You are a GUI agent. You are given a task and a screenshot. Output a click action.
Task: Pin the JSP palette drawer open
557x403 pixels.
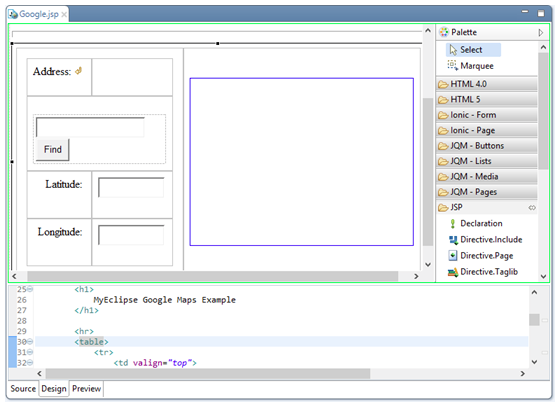(x=532, y=208)
